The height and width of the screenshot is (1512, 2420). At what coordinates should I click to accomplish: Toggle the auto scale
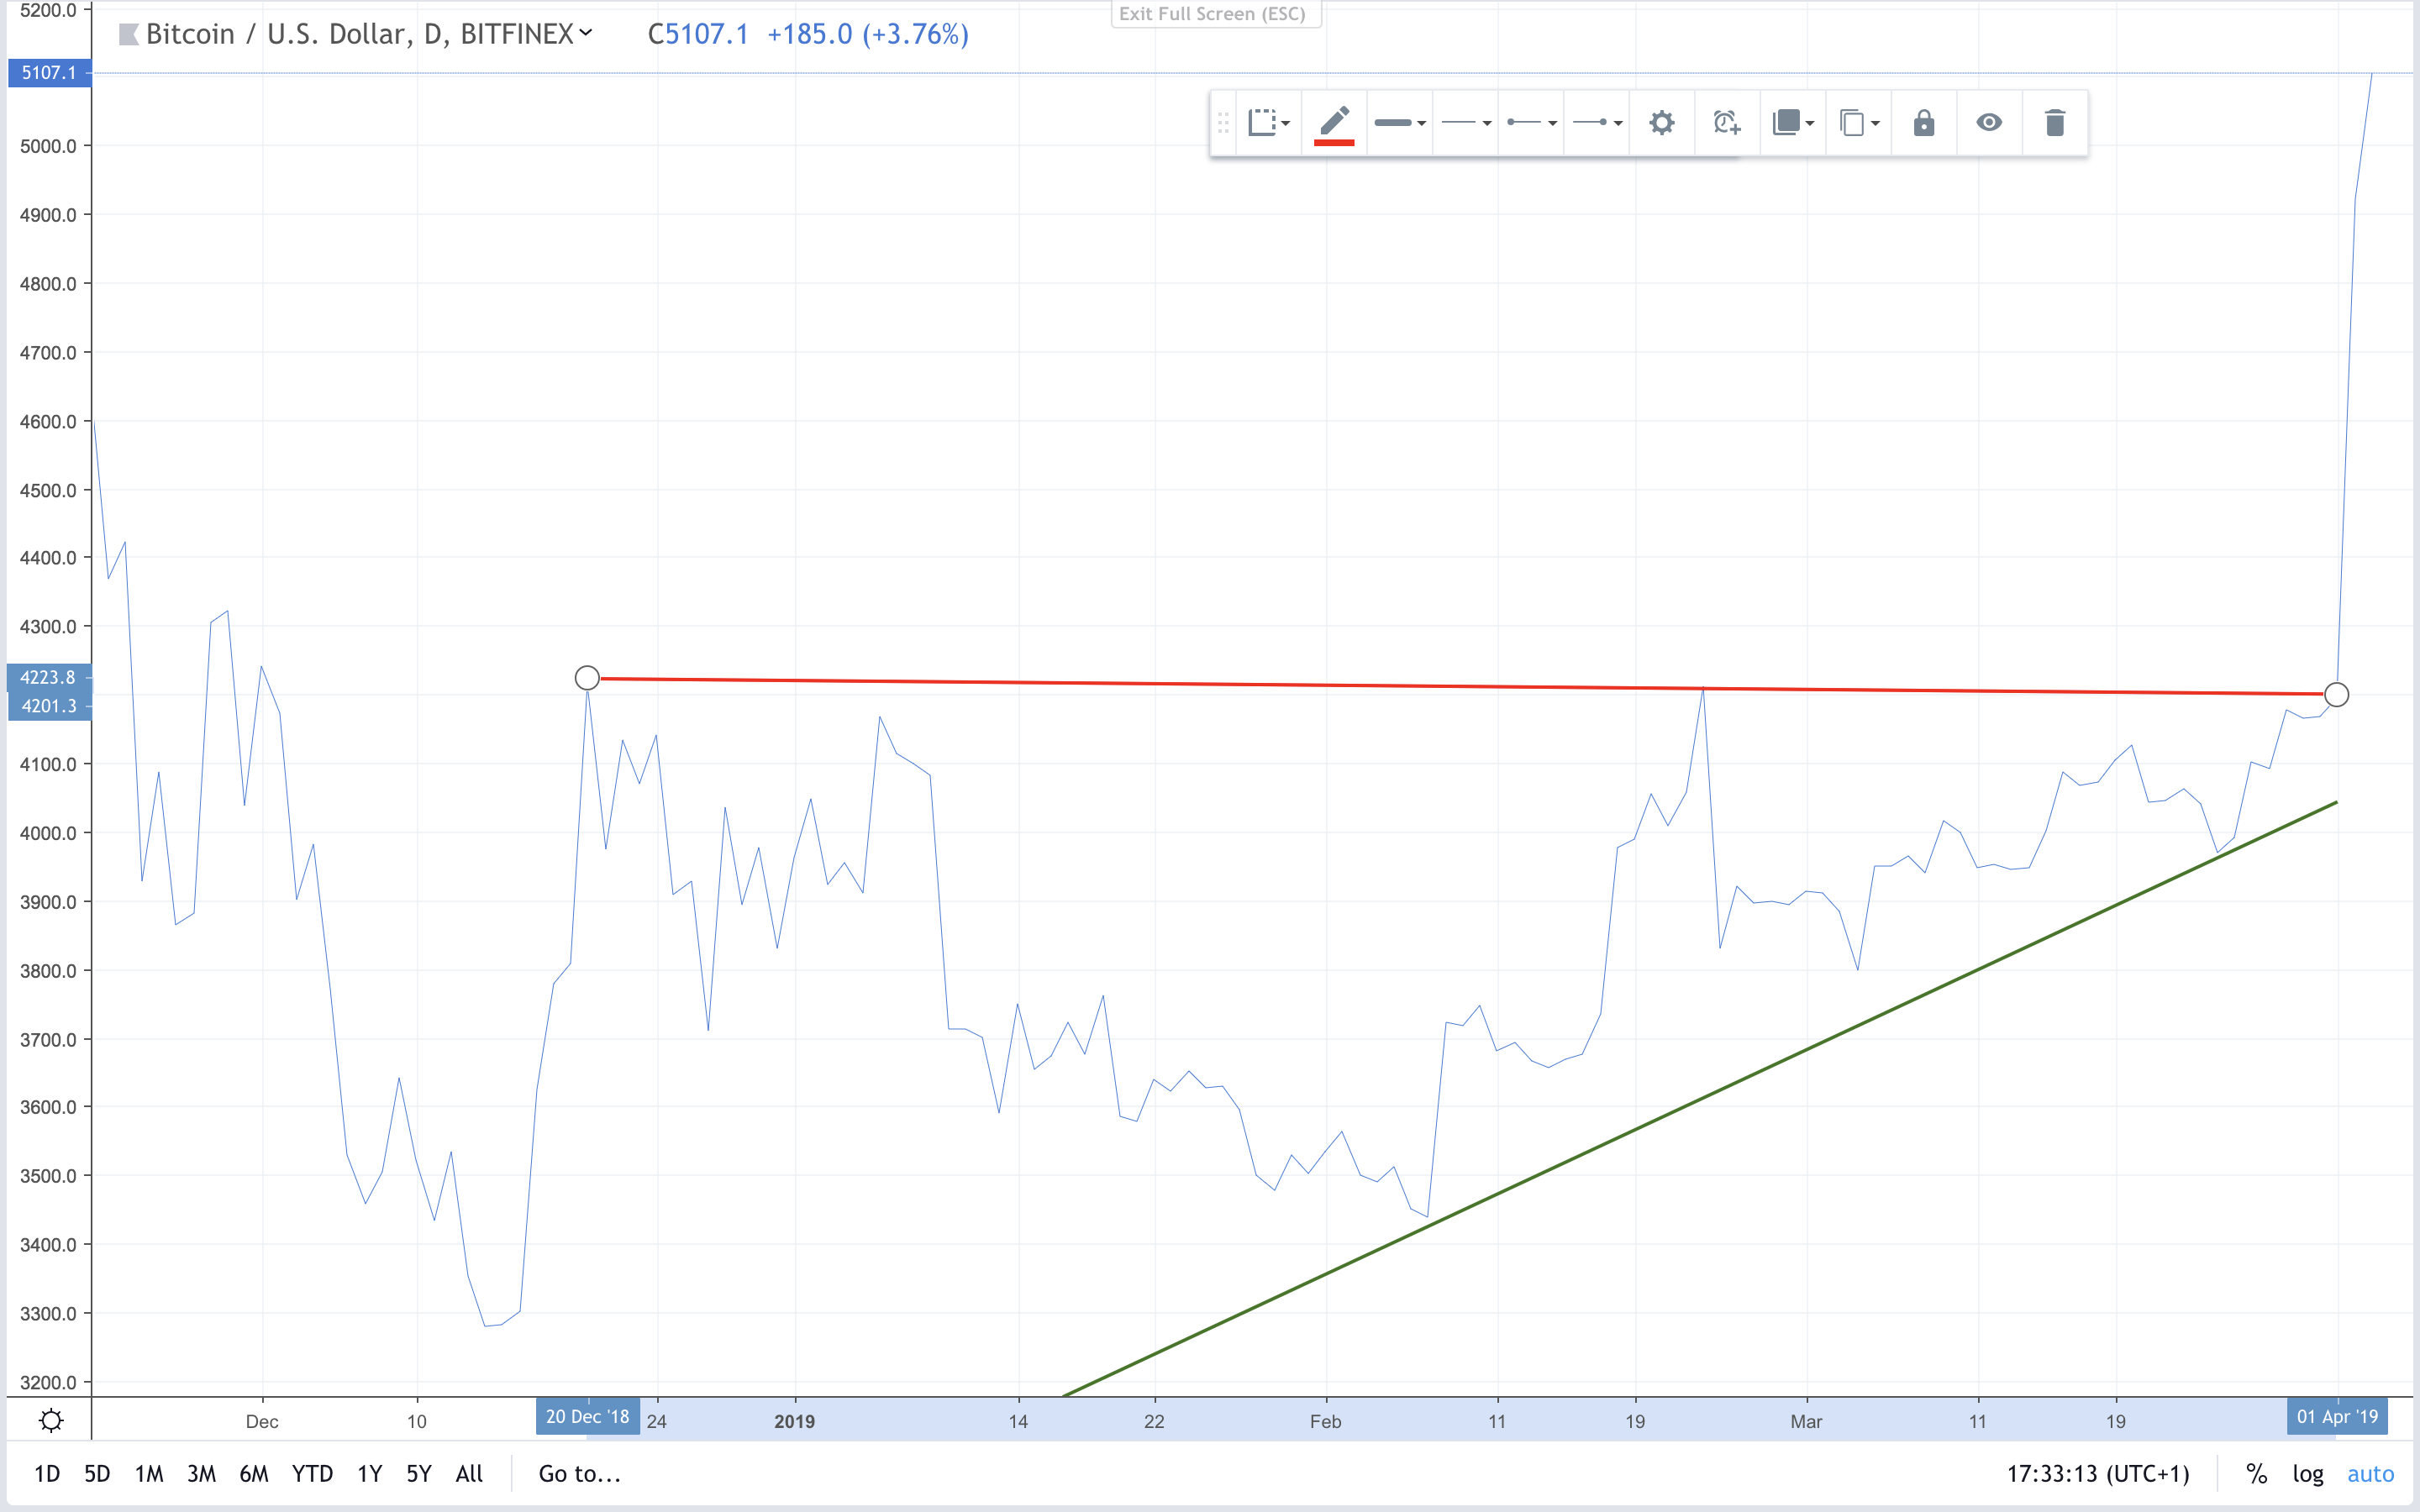[2370, 1473]
